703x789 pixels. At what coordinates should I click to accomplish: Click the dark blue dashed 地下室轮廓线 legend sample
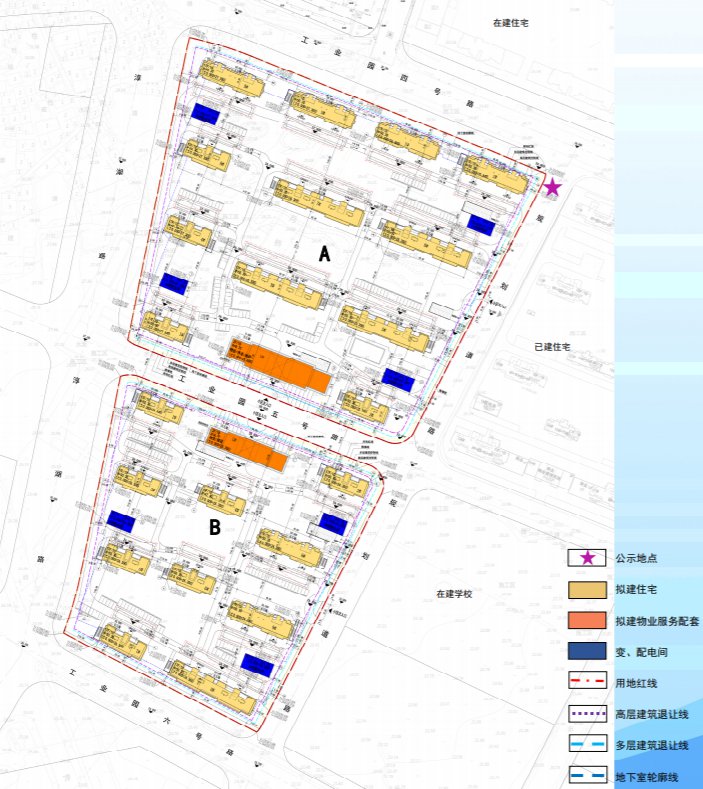pos(587,775)
